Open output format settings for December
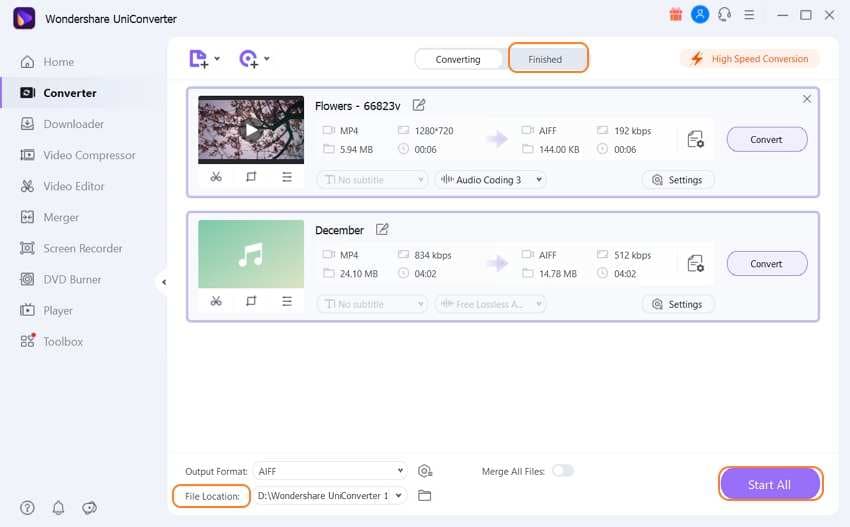Viewport: 850px width, 527px height. (x=696, y=264)
